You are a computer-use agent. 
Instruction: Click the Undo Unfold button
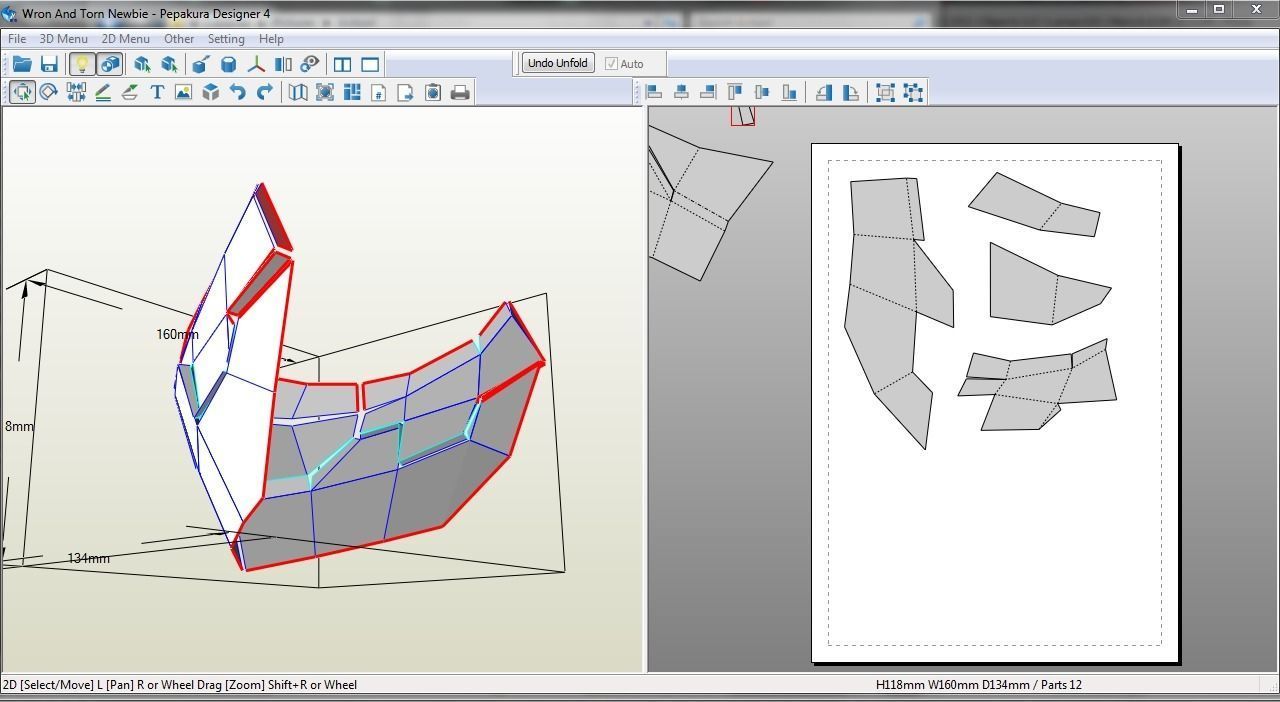pos(558,63)
